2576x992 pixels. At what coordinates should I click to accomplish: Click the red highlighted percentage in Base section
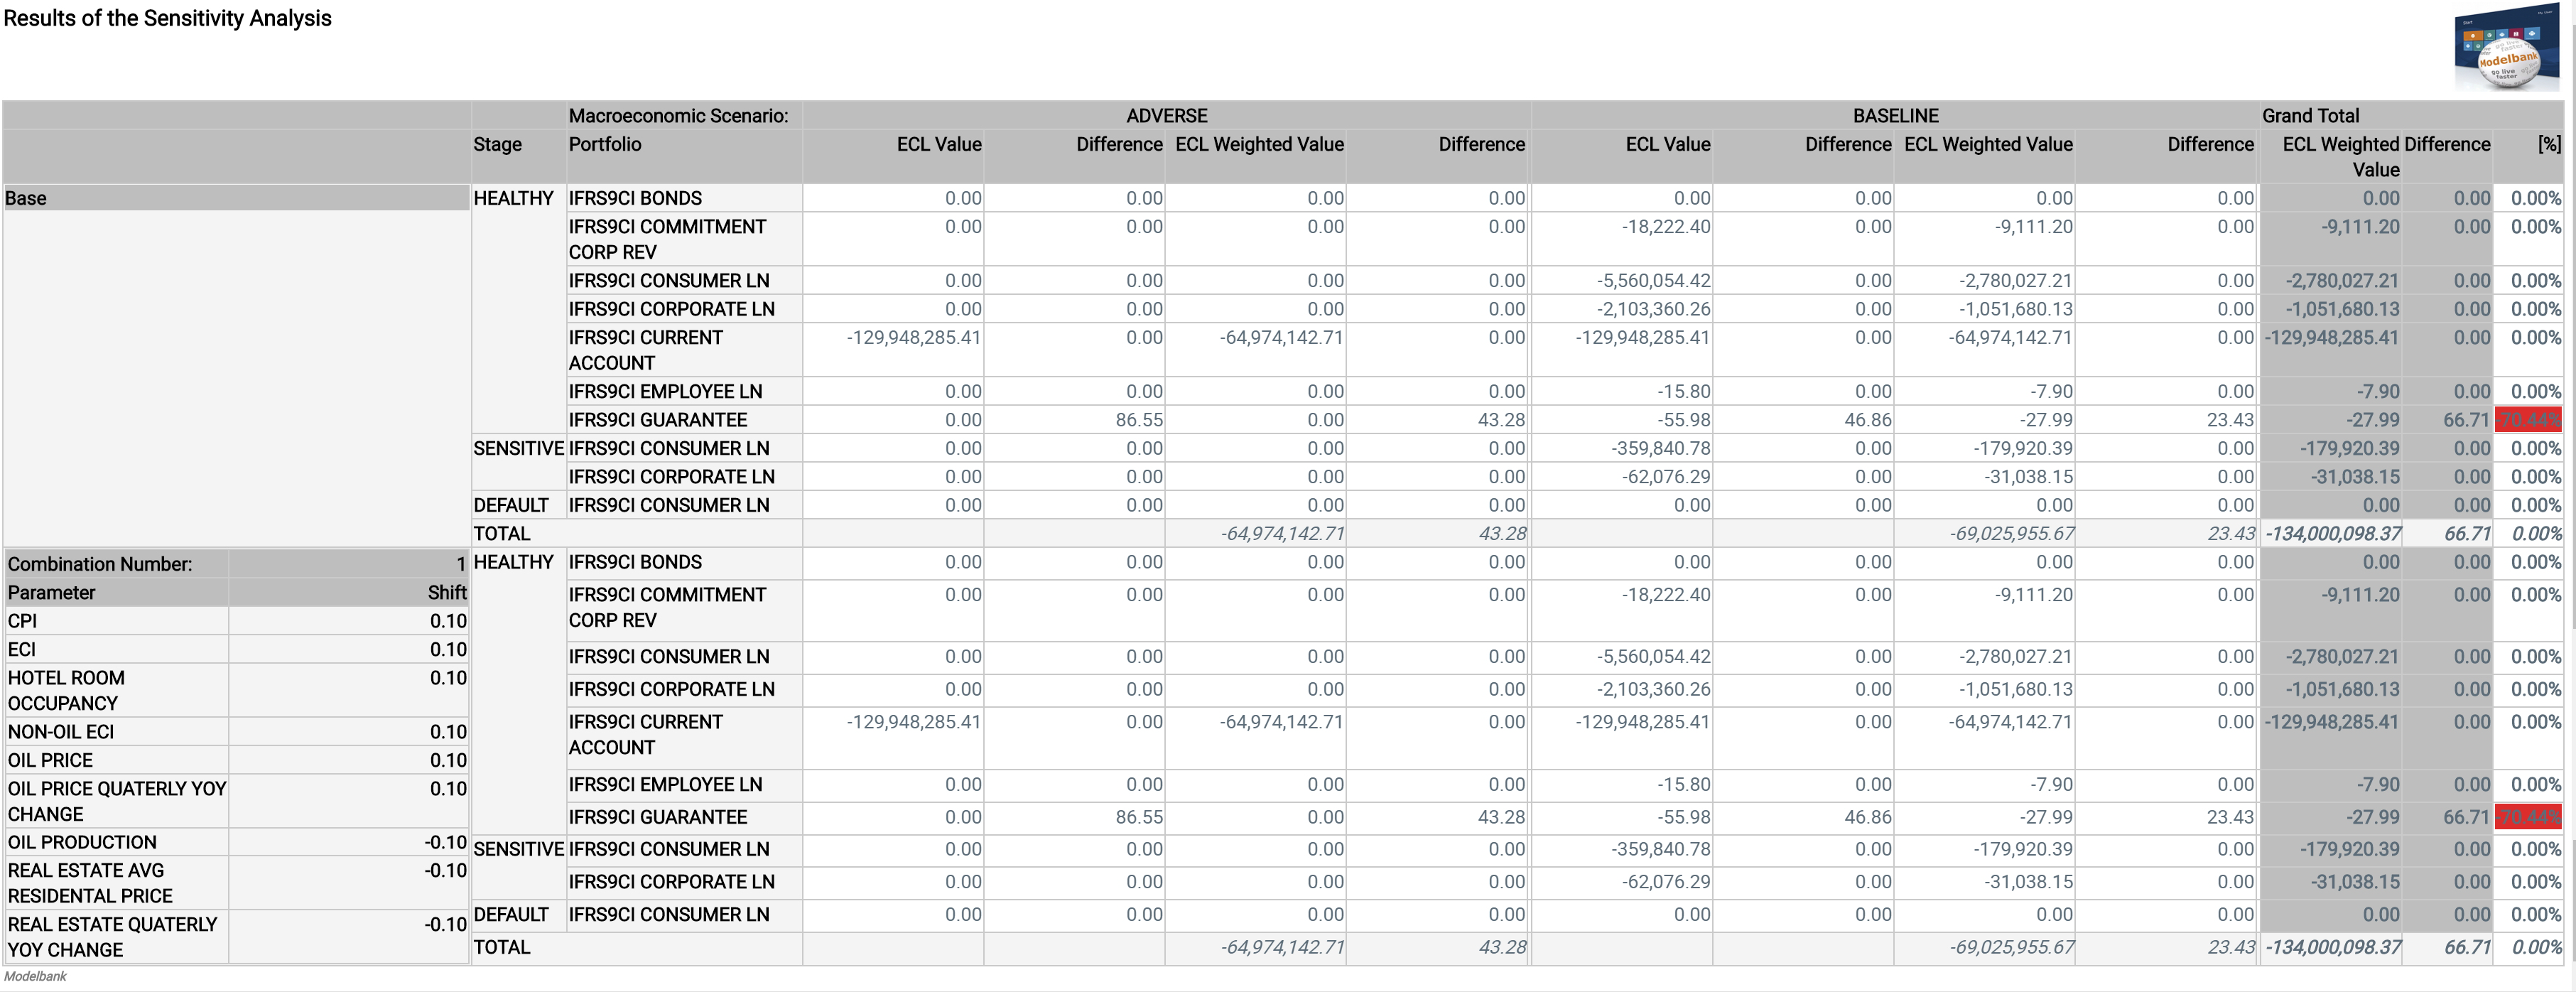2528,420
